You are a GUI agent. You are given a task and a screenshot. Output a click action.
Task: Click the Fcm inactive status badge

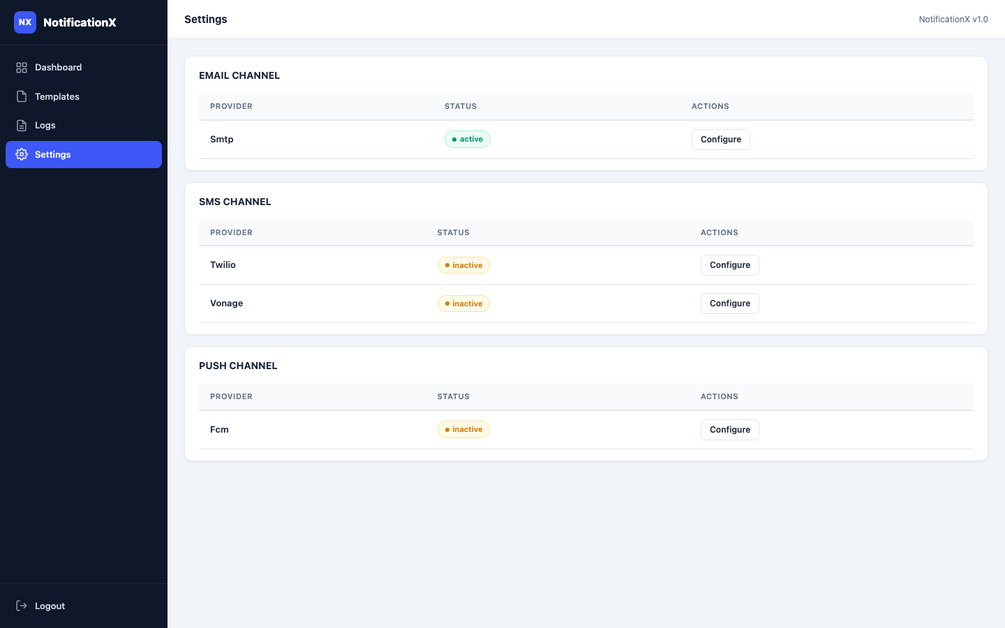coord(463,429)
